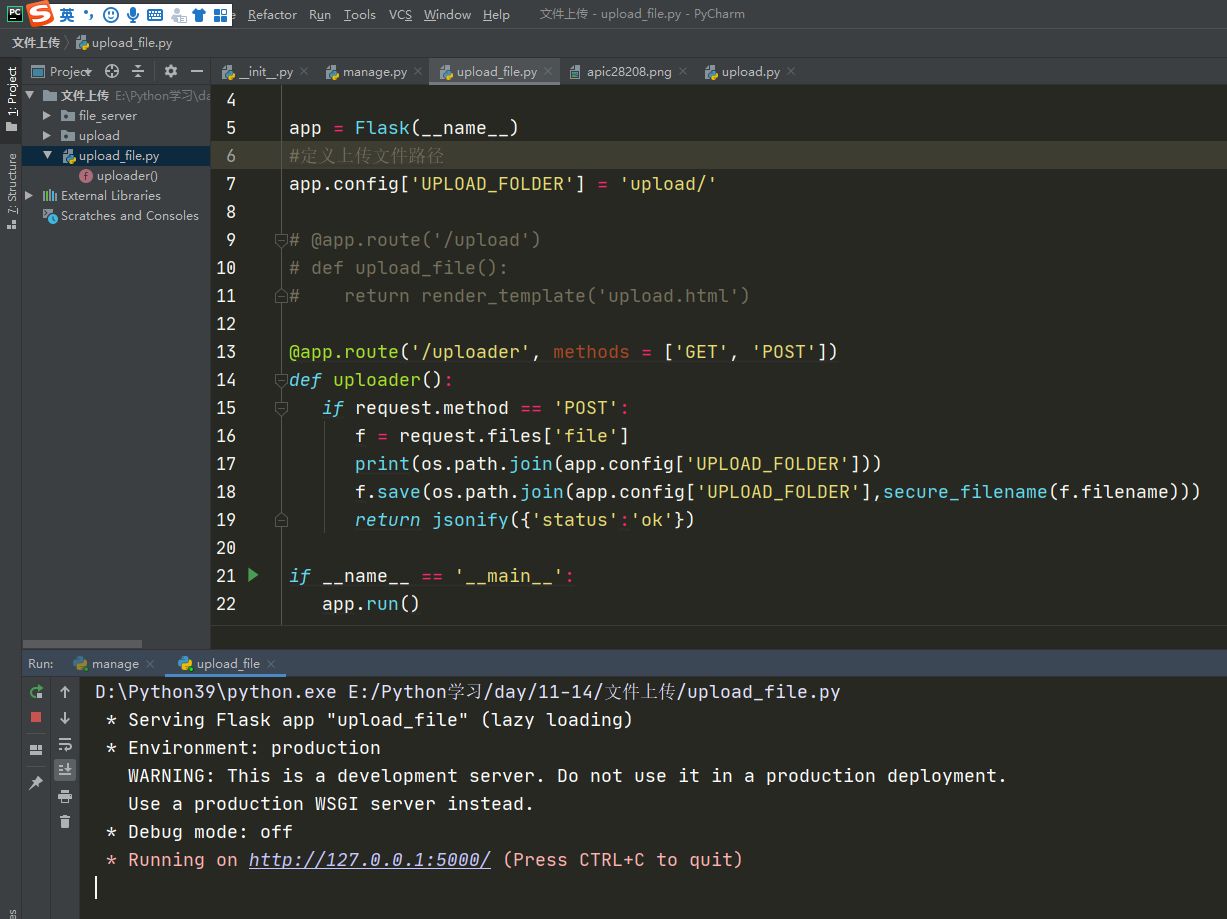
Task: Clear all console output with trash icon
Action: 65,821
